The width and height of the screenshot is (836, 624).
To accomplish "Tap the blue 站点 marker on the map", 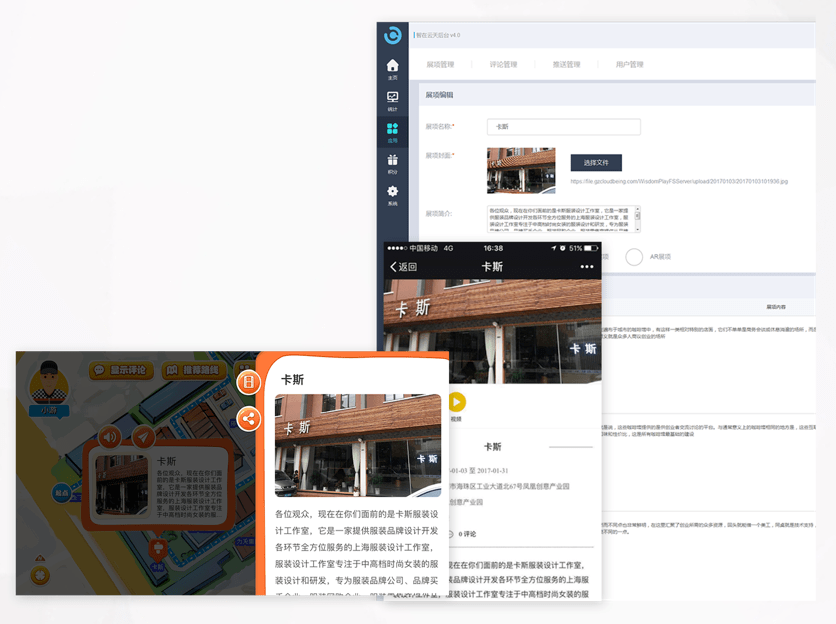I will pyautogui.click(x=62, y=493).
